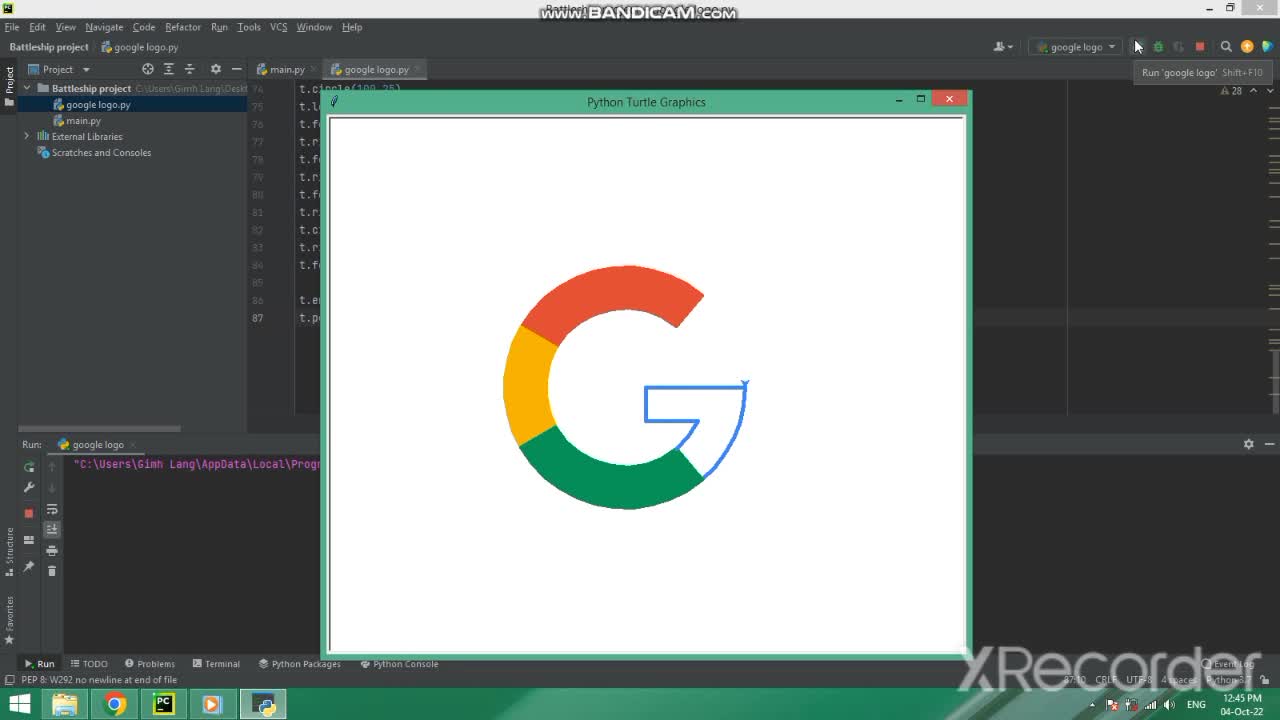Toggle soft-wrap in Run console
This screenshot has width=1280, height=720.
(52, 509)
